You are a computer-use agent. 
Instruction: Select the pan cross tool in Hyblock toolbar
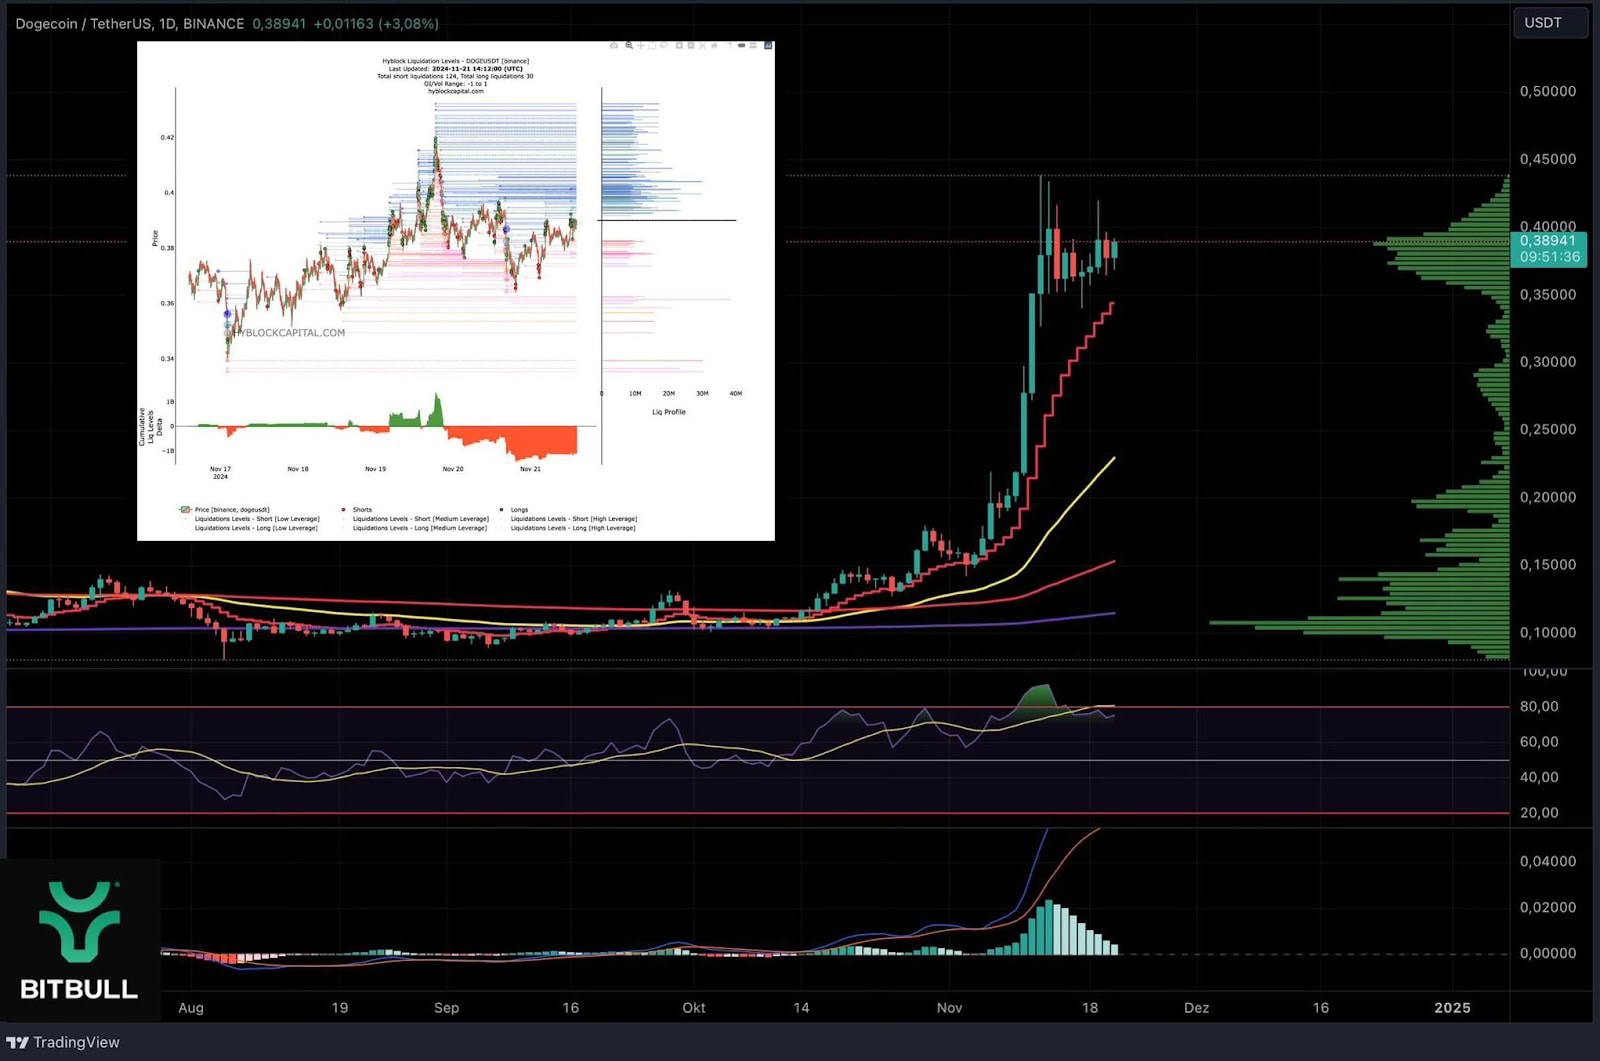(x=641, y=45)
